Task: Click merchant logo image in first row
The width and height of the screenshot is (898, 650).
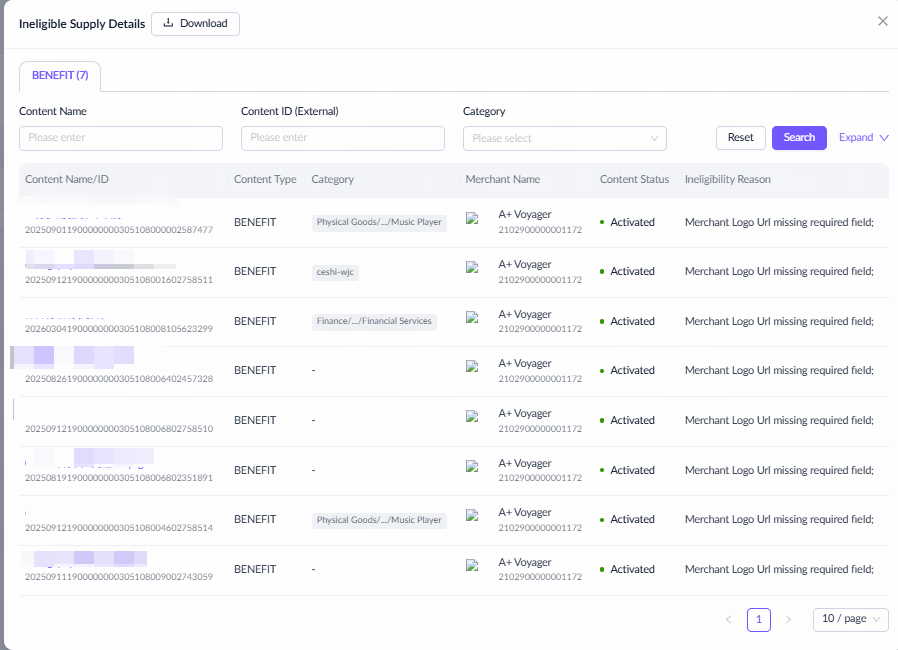Action: point(472,218)
